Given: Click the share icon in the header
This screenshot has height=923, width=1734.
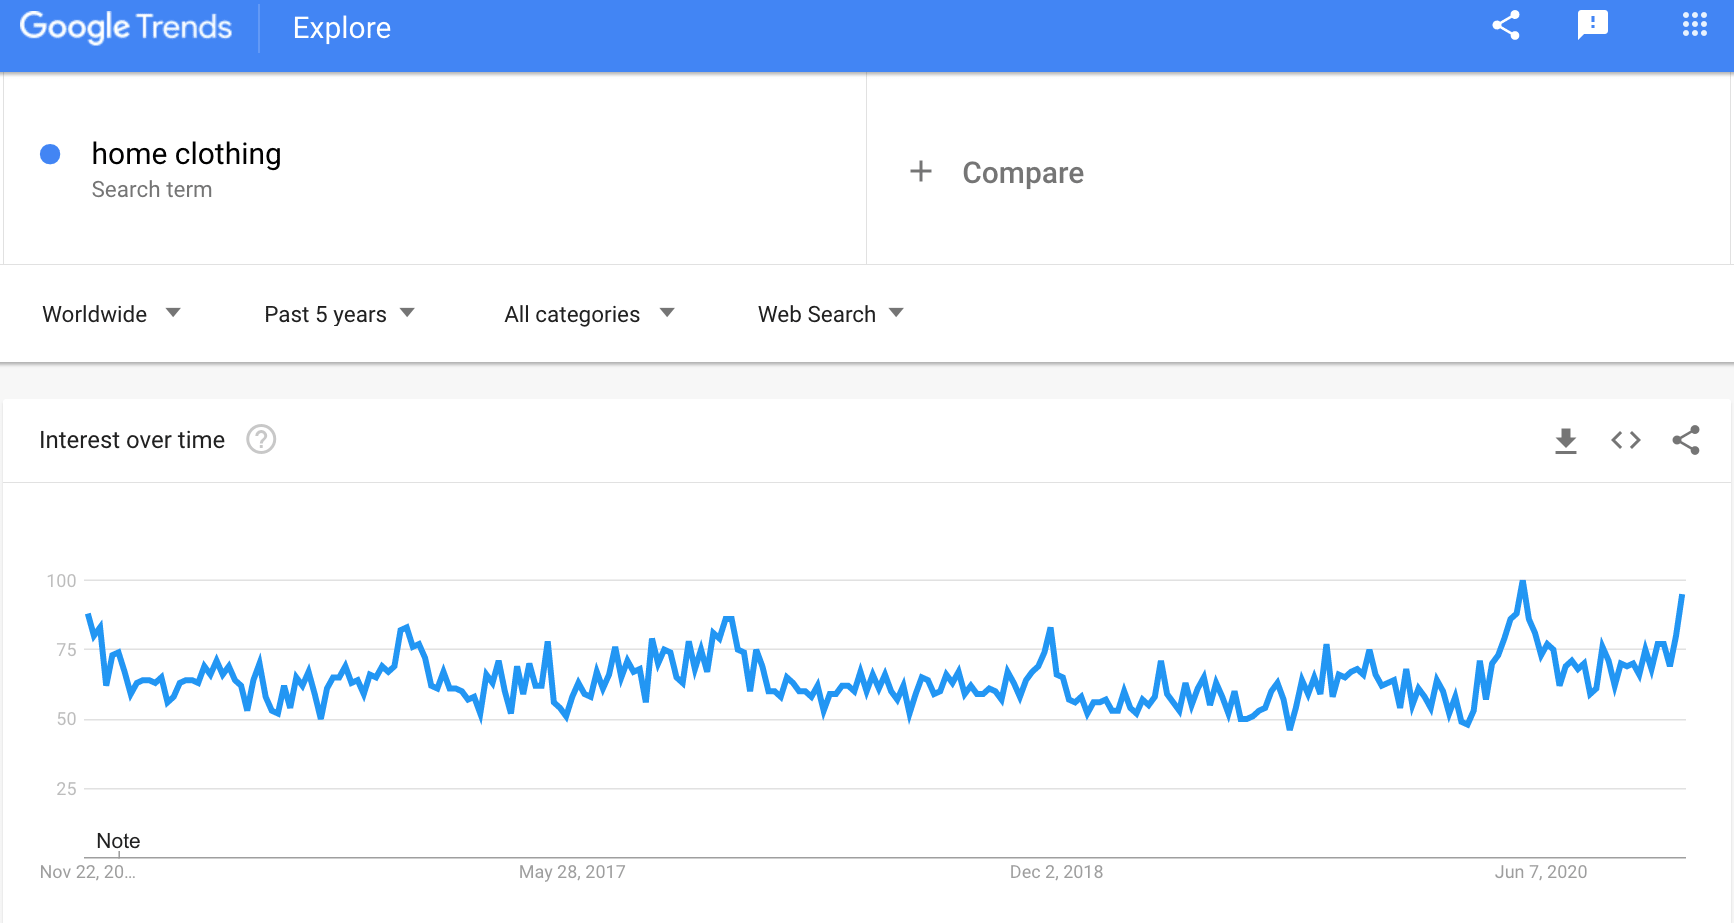Looking at the screenshot, I should (x=1506, y=26).
